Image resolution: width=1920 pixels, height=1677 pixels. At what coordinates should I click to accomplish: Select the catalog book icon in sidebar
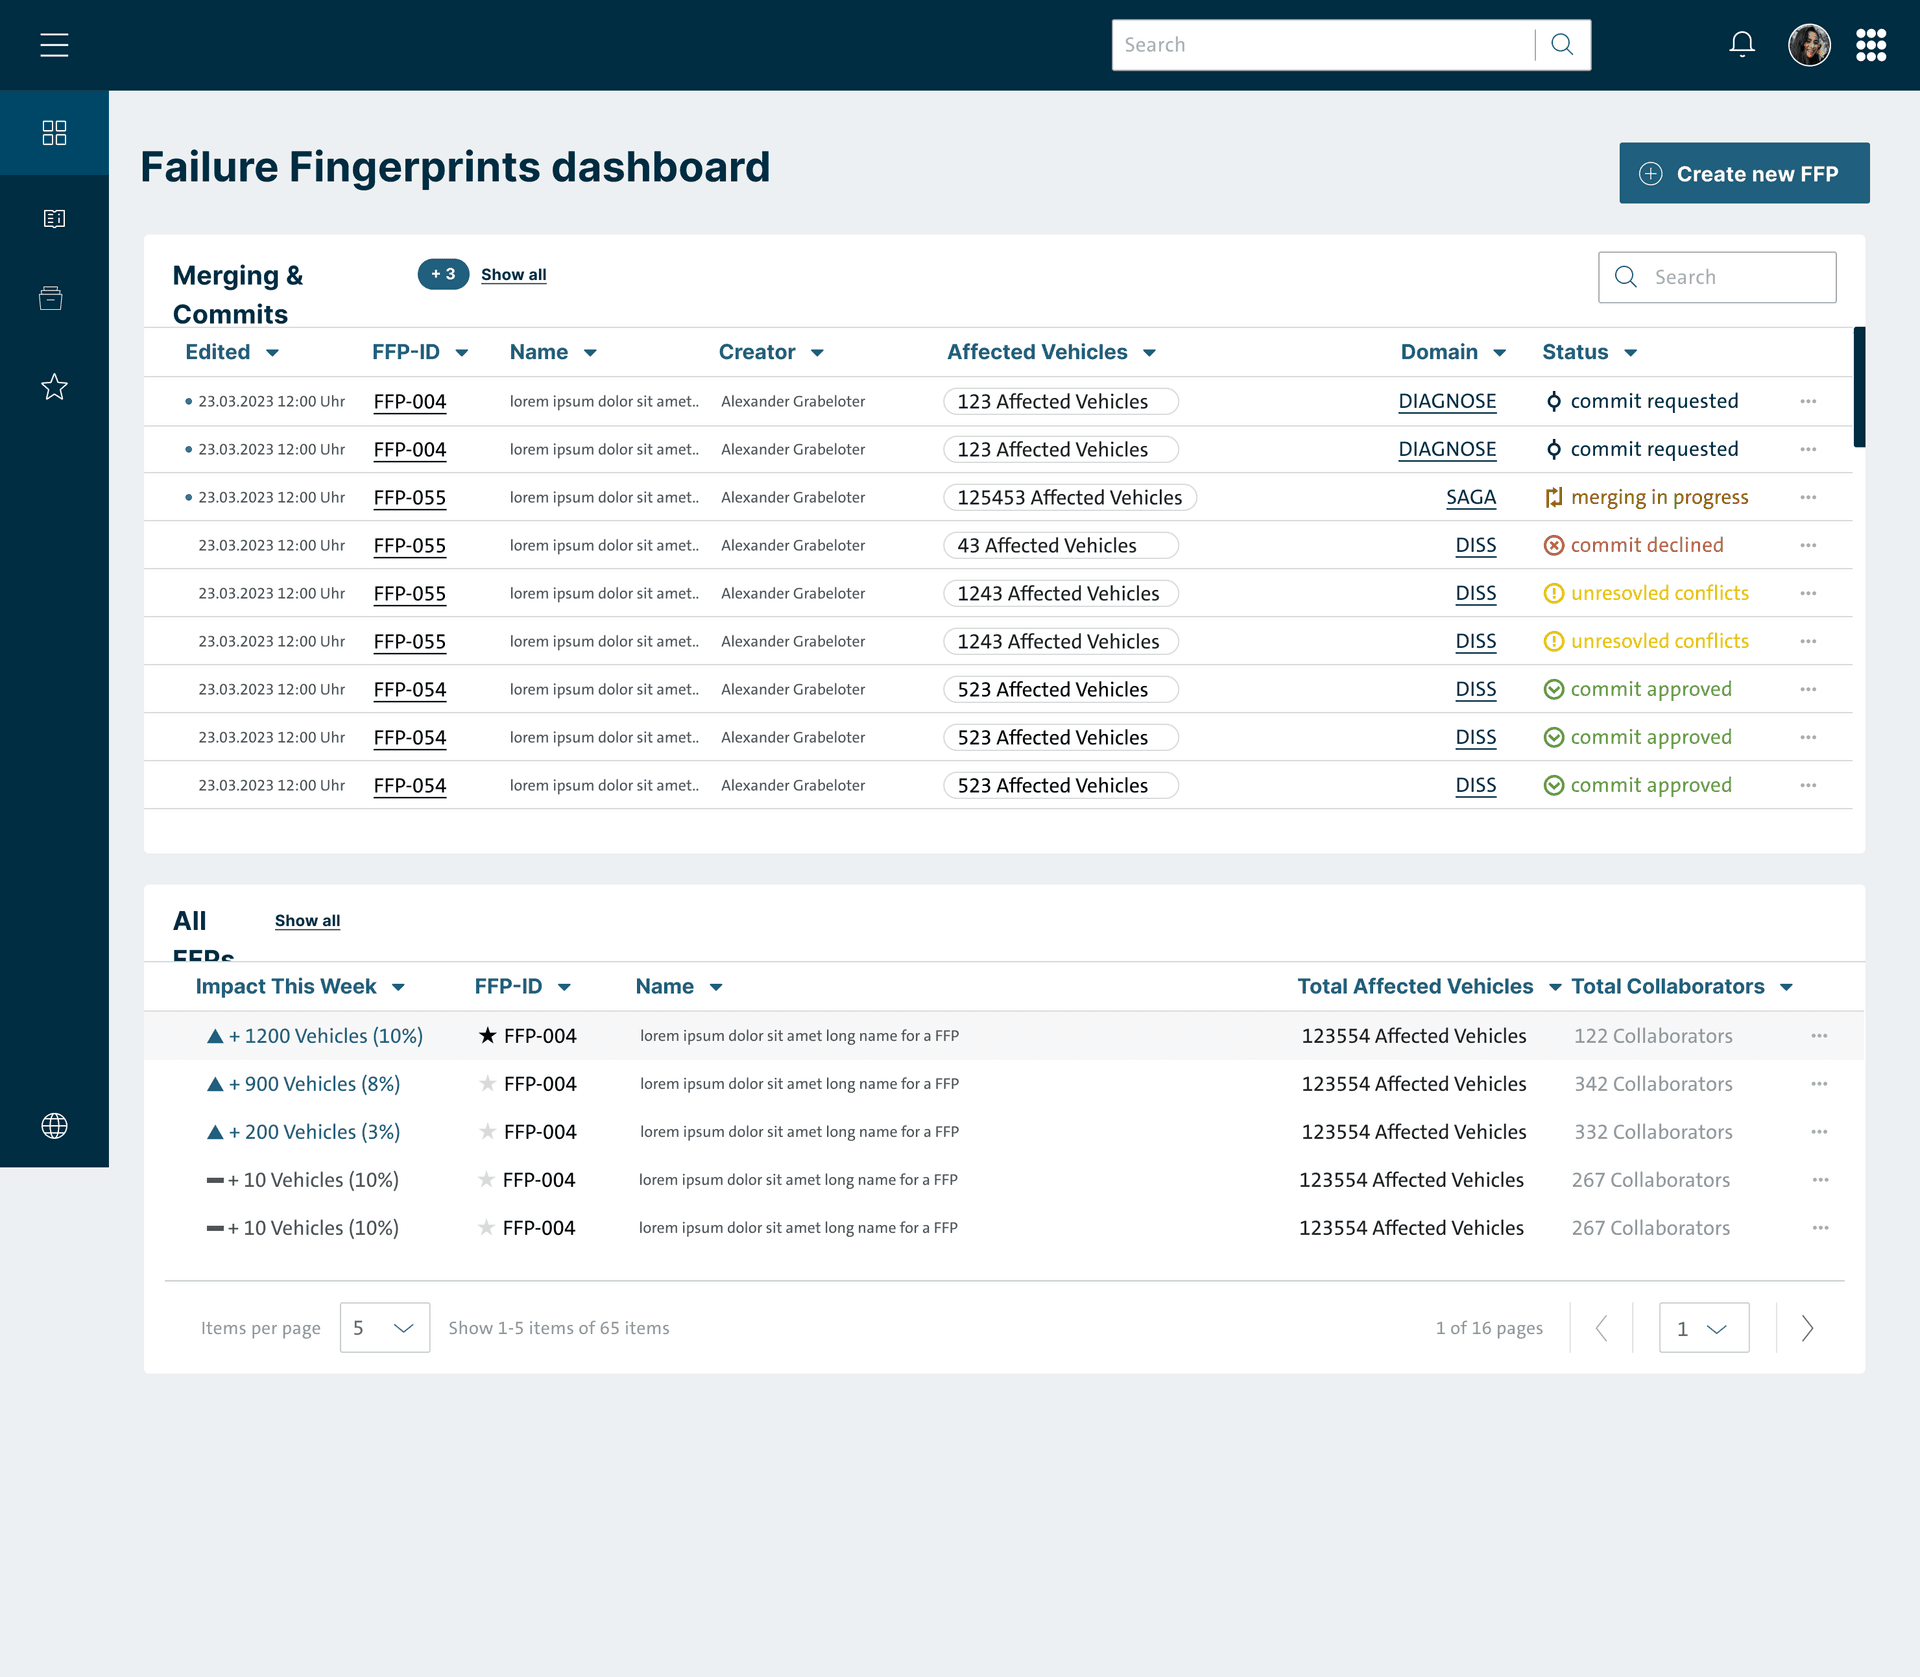pos(54,218)
